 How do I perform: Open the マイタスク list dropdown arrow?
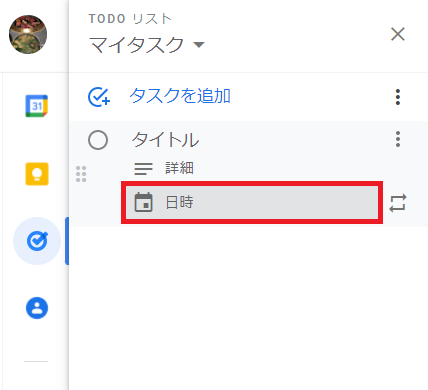(x=199, y=45)
